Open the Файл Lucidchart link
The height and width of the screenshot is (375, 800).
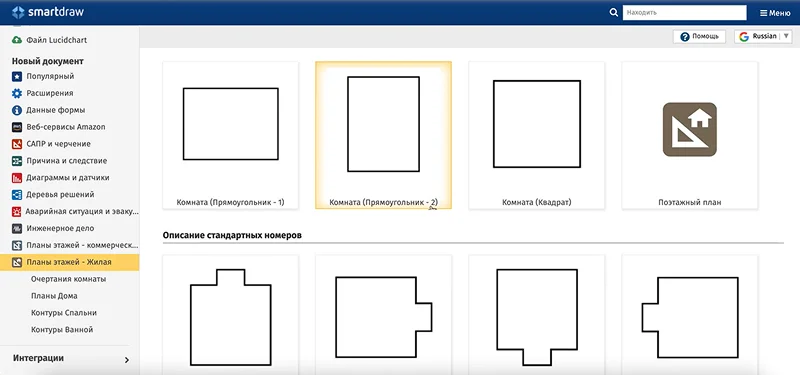point(57,40)
